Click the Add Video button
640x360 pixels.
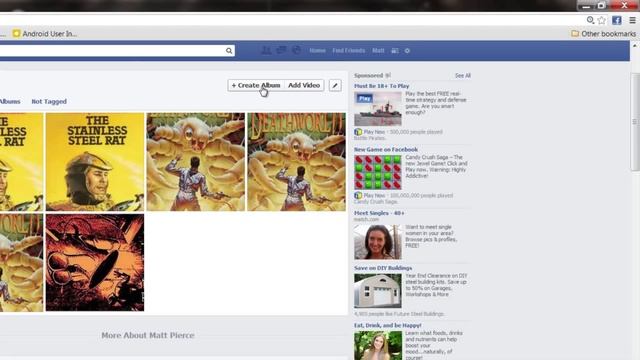tap(304, 85)
